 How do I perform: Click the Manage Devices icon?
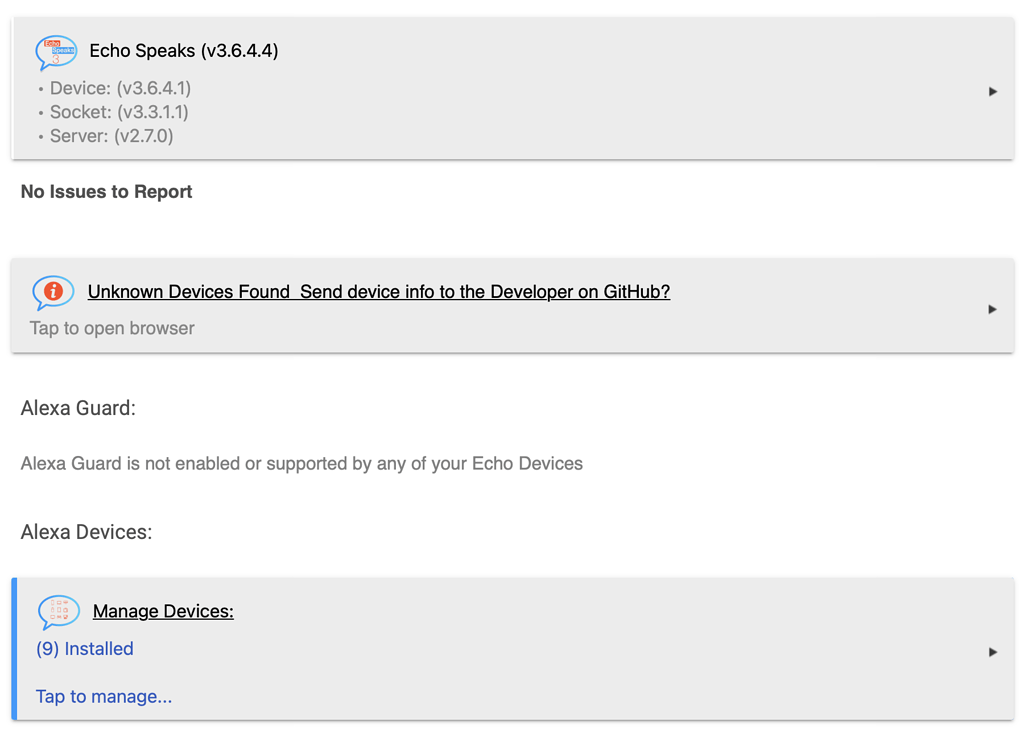(x=58, y=611)
